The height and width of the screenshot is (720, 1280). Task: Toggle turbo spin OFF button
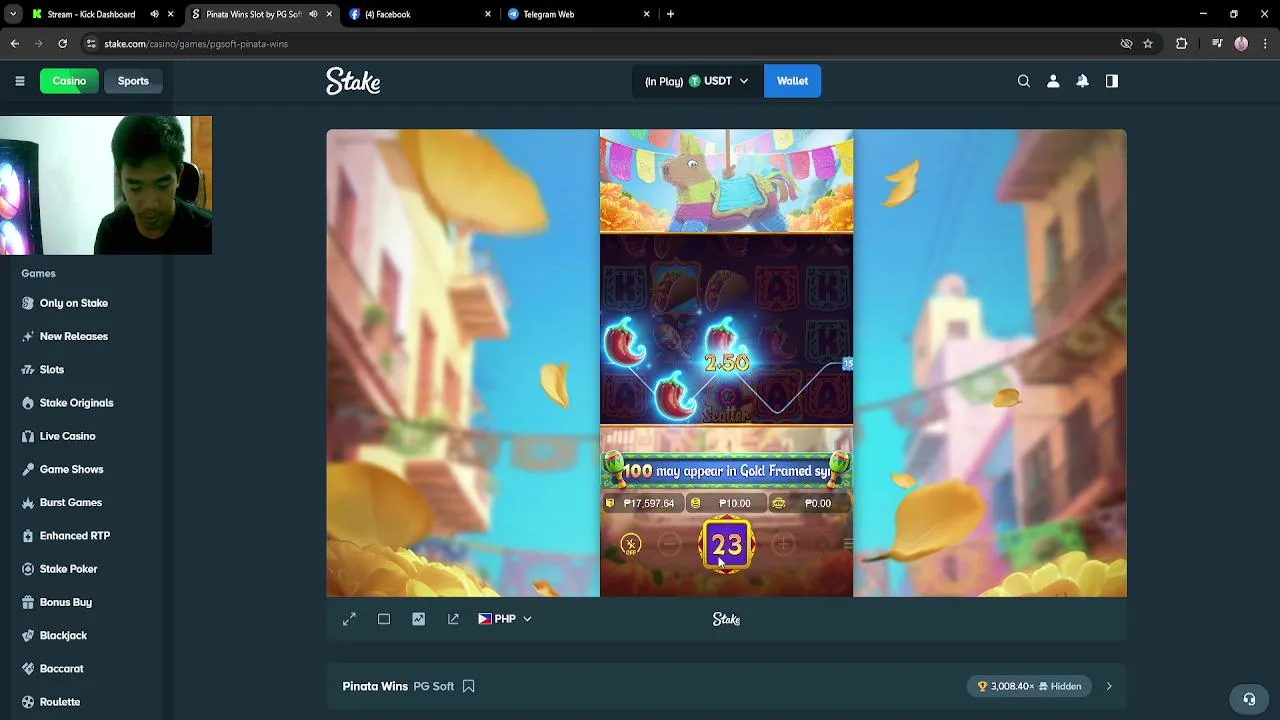tap(630, 545)
